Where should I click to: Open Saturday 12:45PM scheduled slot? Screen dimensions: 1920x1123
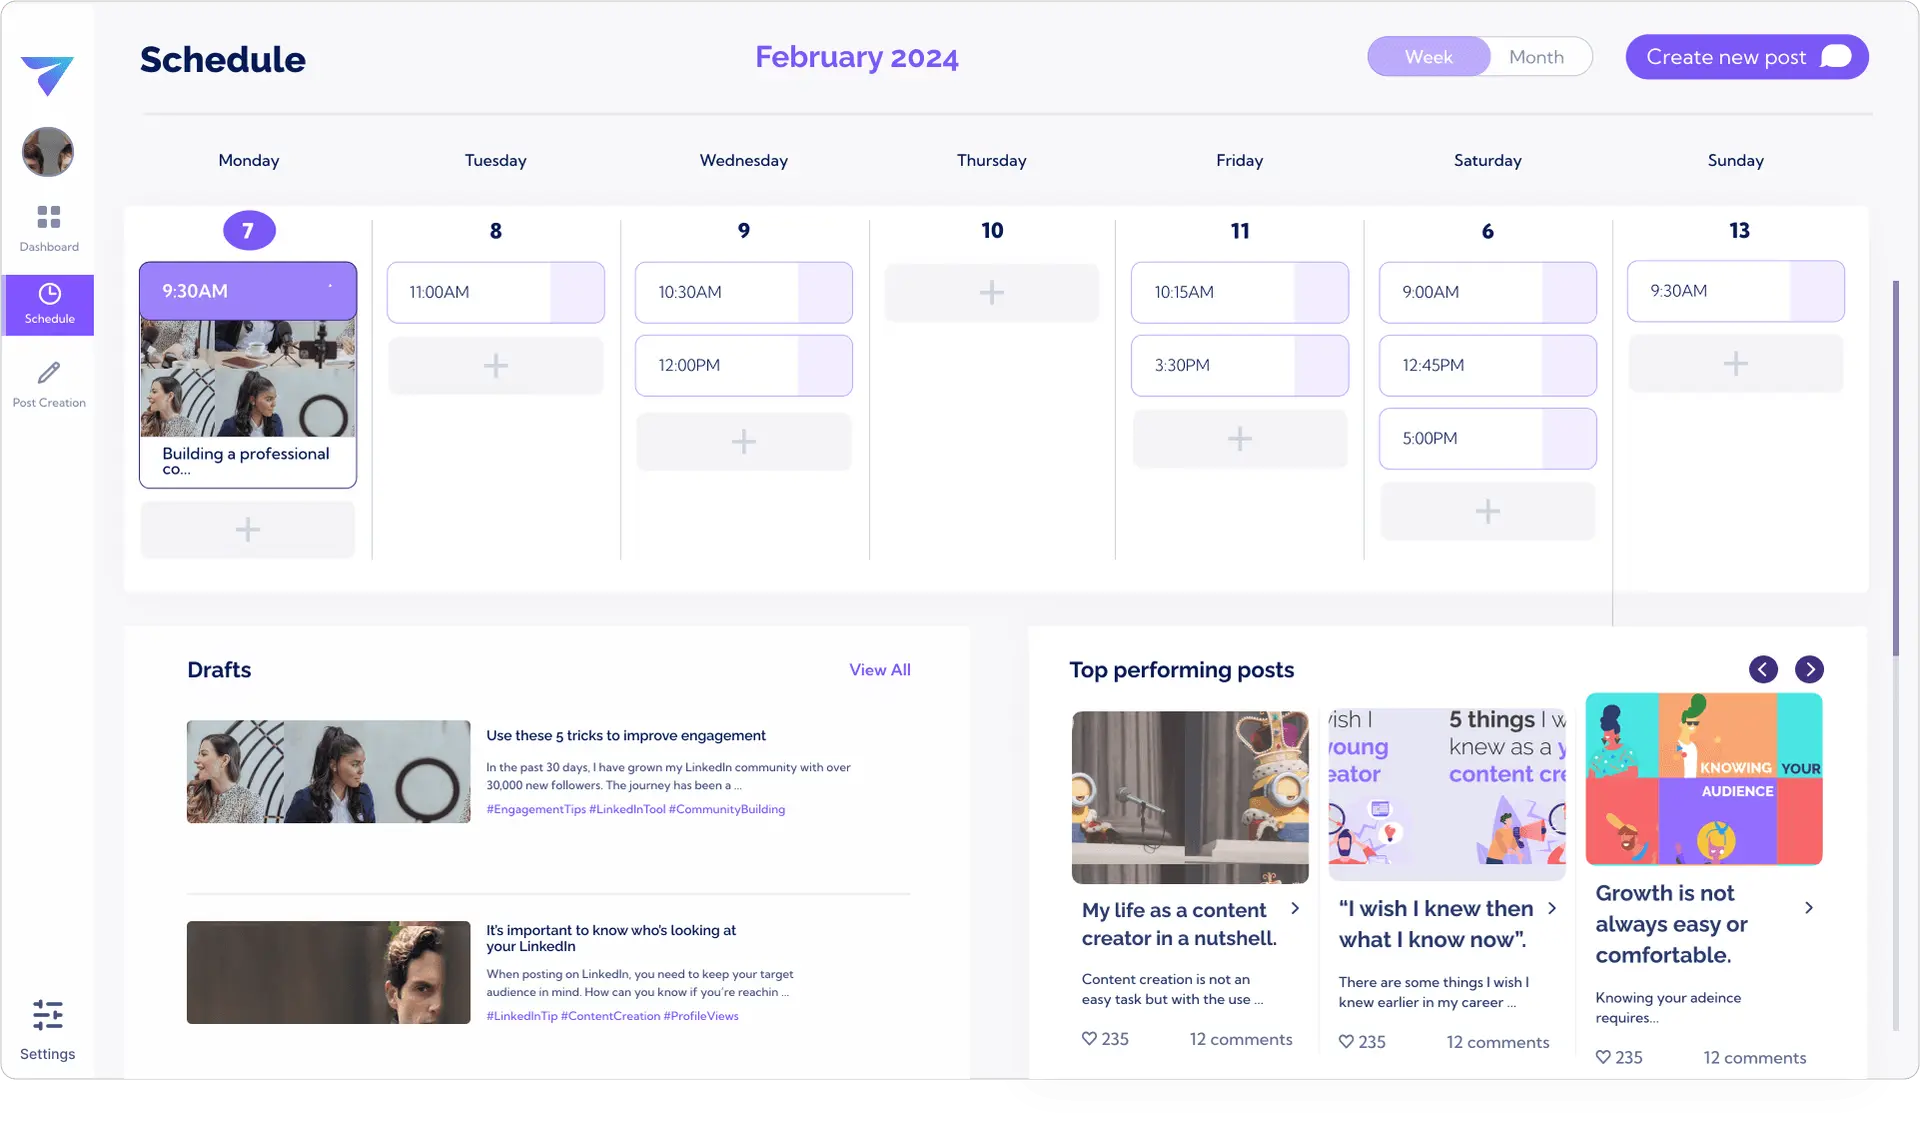[x=1488, y=365]
